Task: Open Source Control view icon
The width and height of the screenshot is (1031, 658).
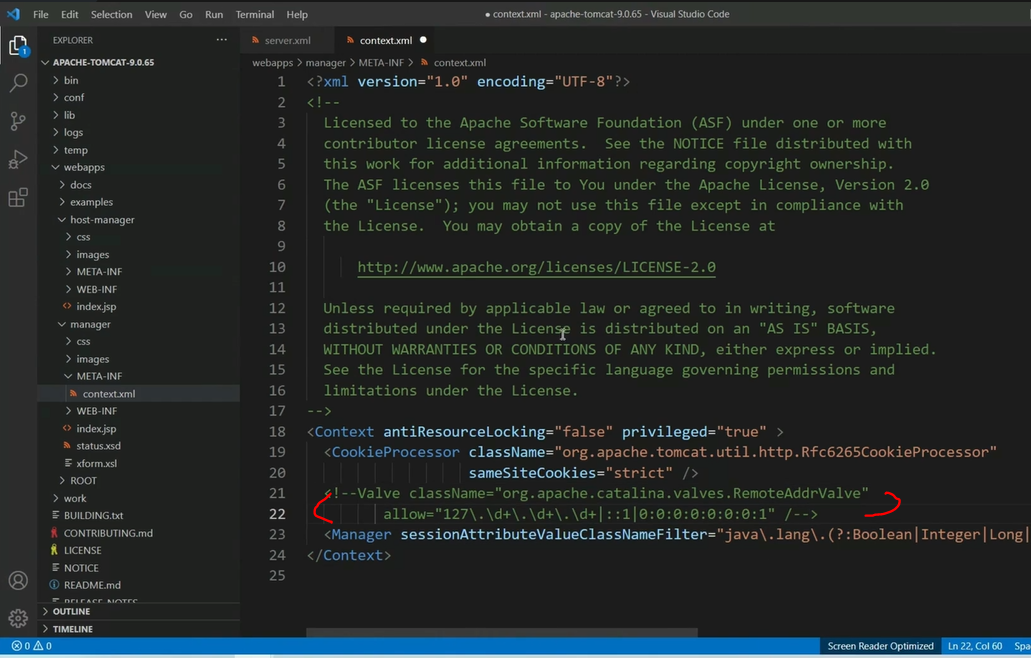Action: tap(18, 121)
